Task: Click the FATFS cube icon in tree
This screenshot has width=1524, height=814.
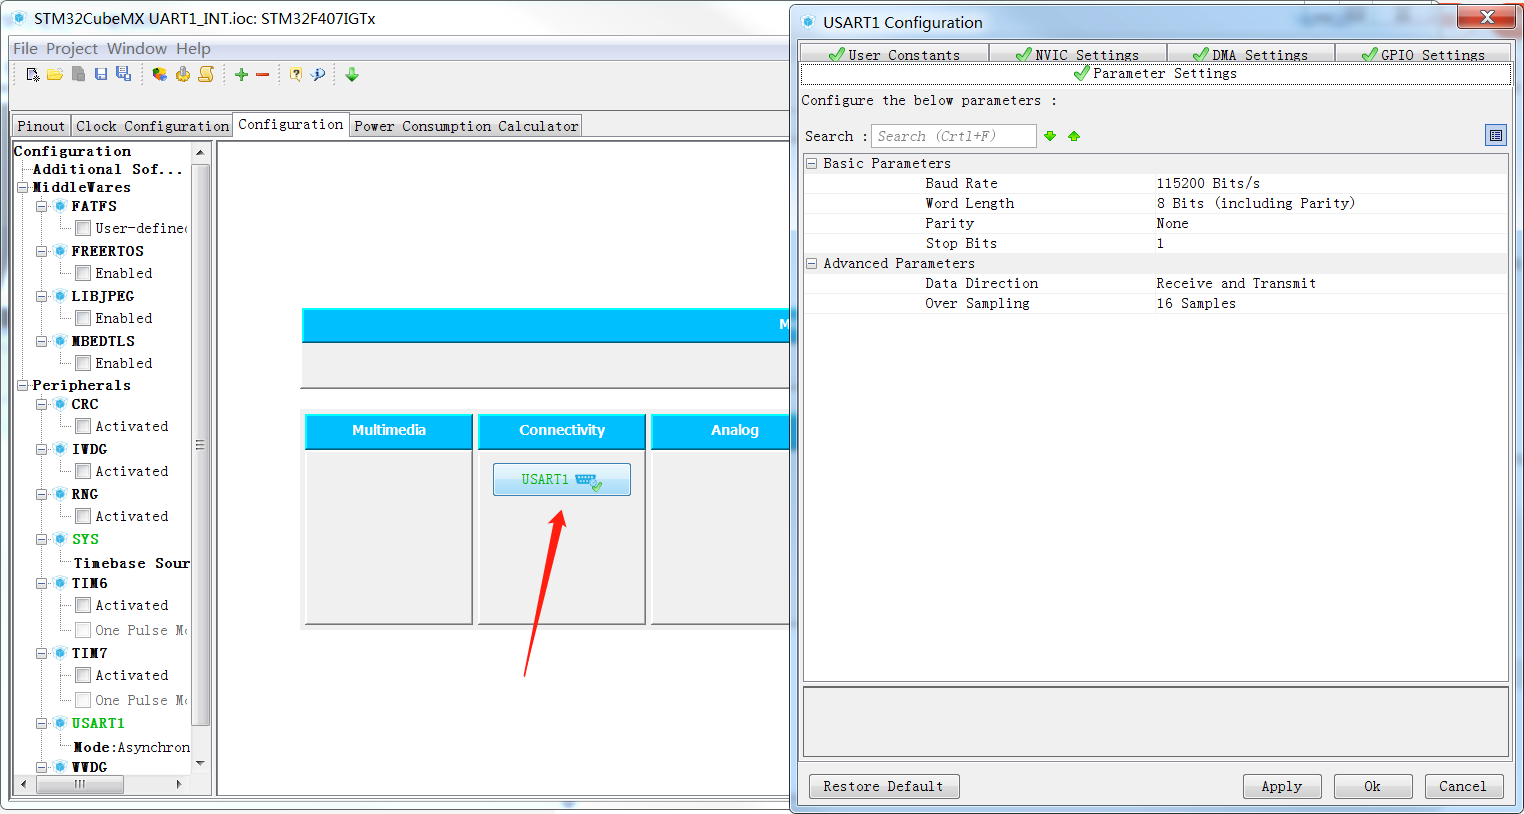Action: point(60,206)
